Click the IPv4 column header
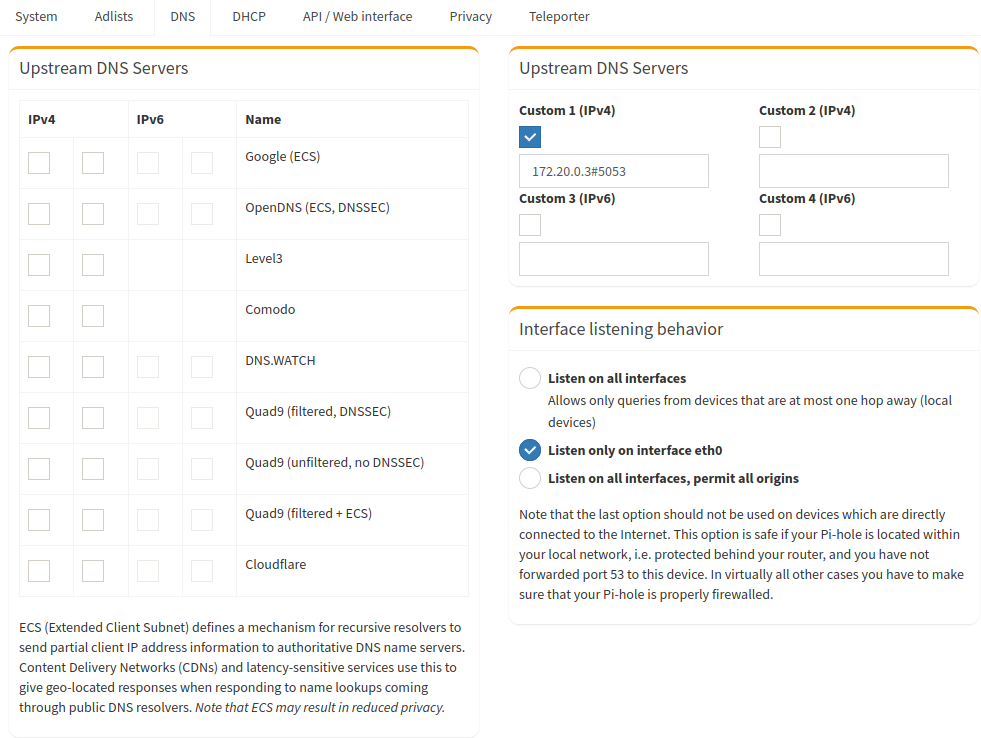981x738 pixels. [x=74, y=119]
